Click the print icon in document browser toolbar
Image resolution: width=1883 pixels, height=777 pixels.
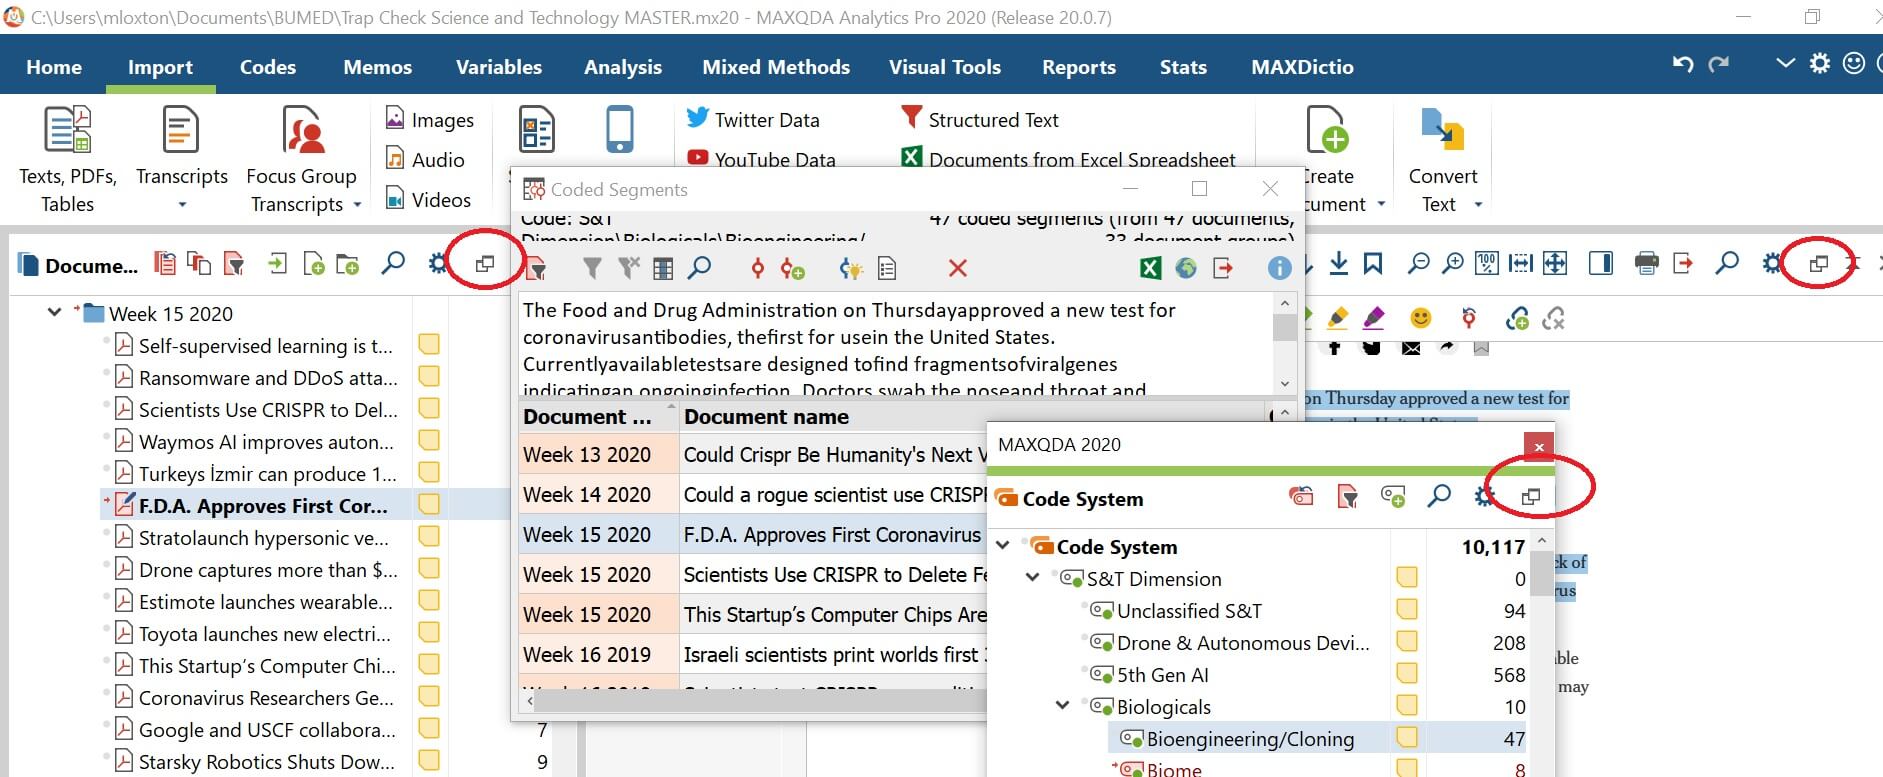1646,264
